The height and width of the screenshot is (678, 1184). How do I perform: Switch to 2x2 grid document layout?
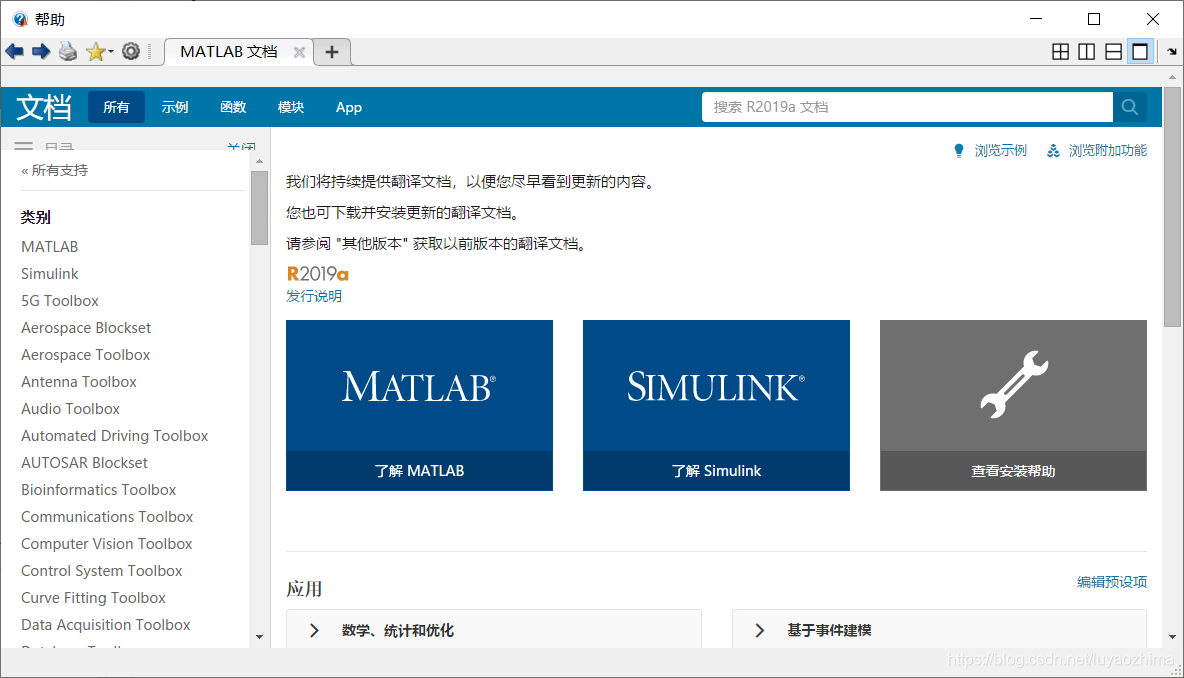click(1060, 51)
